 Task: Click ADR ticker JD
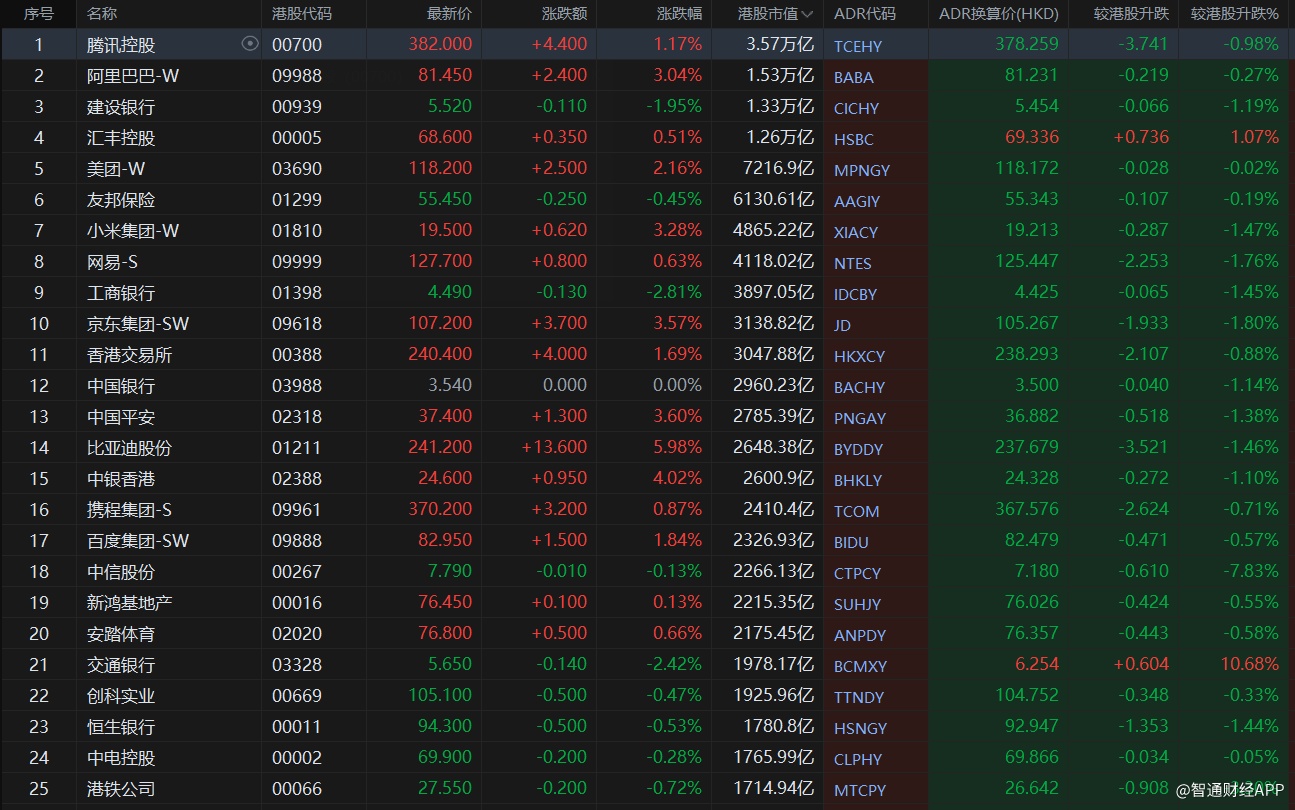844,325
